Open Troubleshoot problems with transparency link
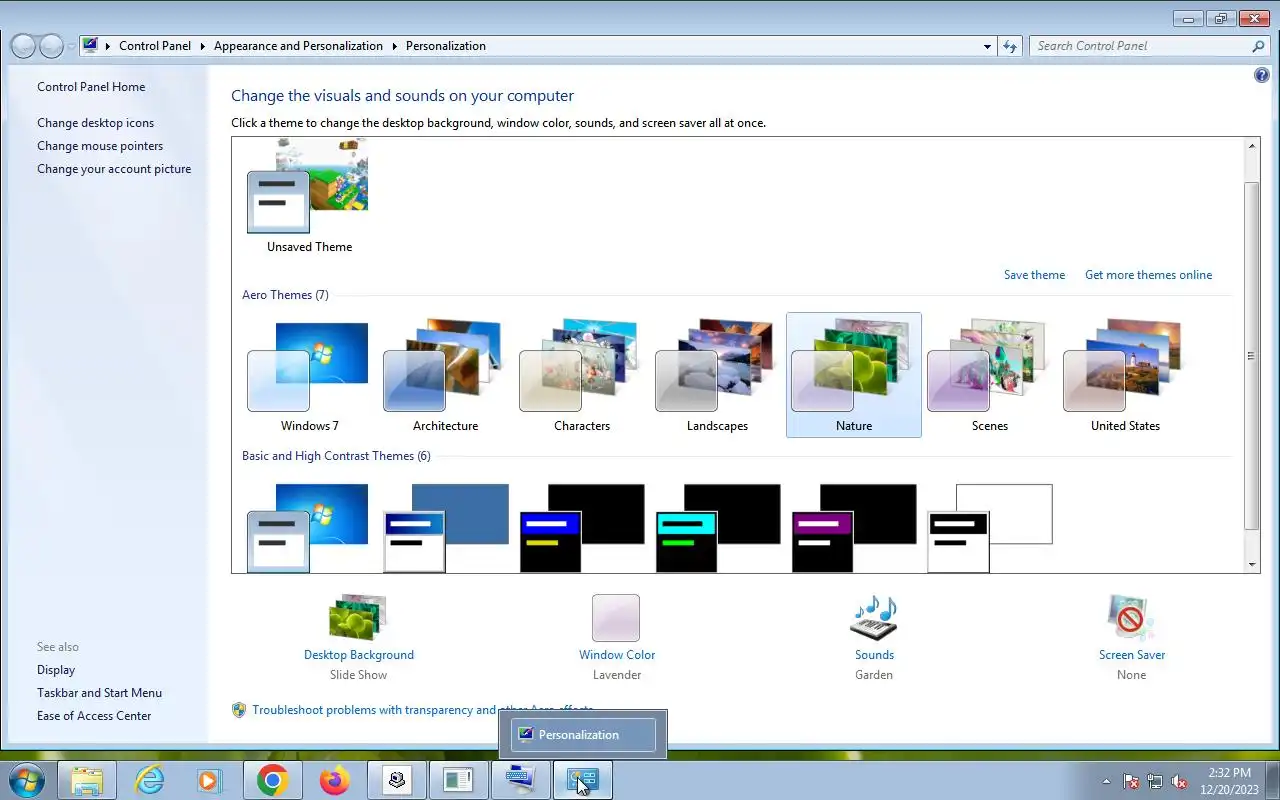Image resolution: width=1280 pixels, height=800 pixels. [x=422, y=710]
